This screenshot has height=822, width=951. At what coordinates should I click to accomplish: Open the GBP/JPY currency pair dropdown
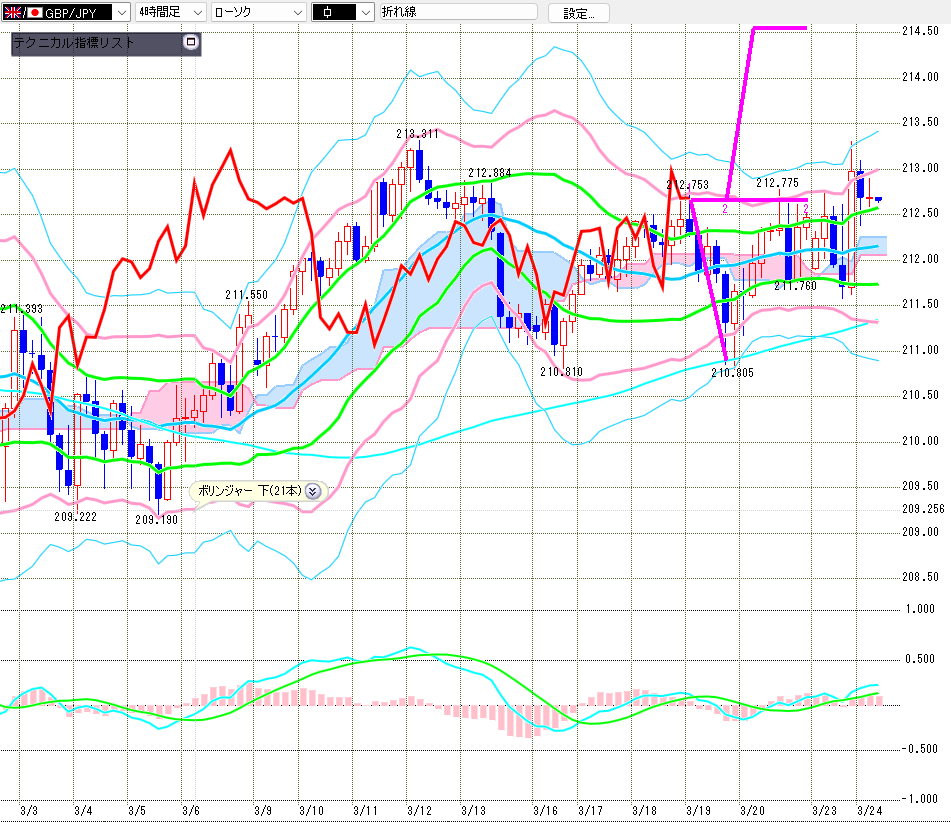tap(121, 13)
